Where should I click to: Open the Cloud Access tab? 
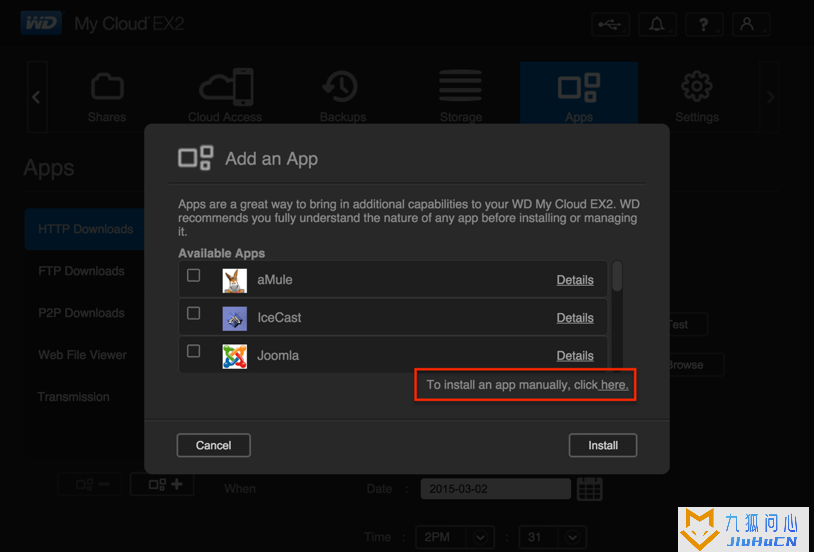225,97
